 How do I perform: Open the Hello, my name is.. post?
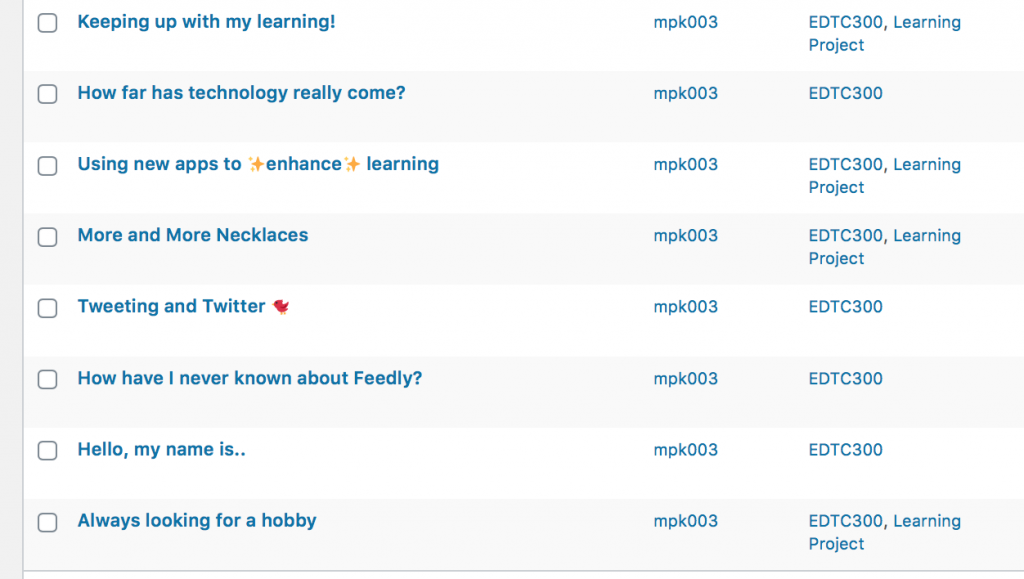point(161,449)
